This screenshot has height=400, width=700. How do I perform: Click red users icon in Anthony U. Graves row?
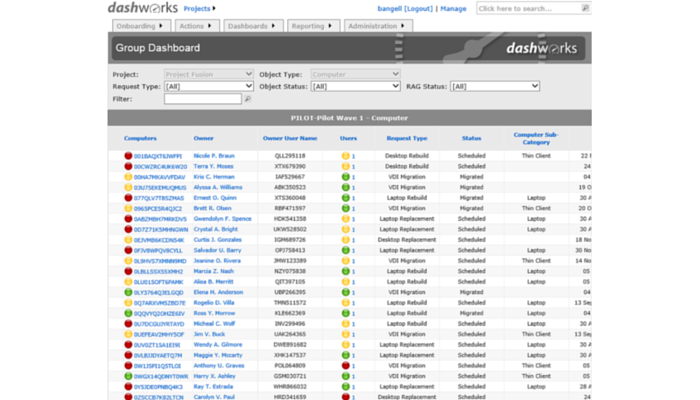(346, 366)
